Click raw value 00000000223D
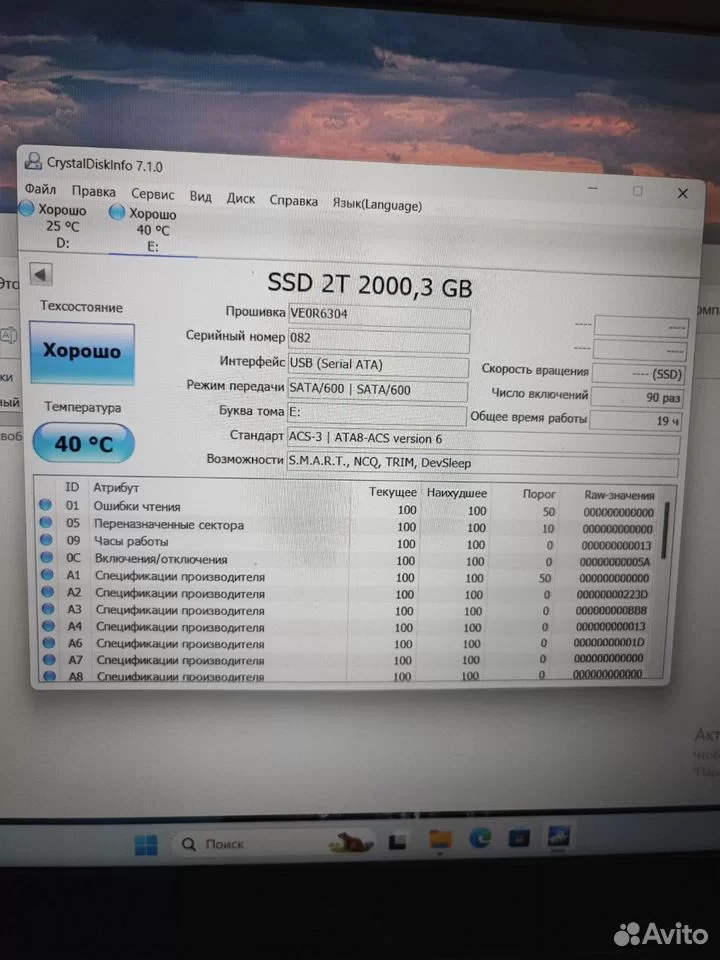Viewport: 720px width, 960px height. click(x=612, y=594)
